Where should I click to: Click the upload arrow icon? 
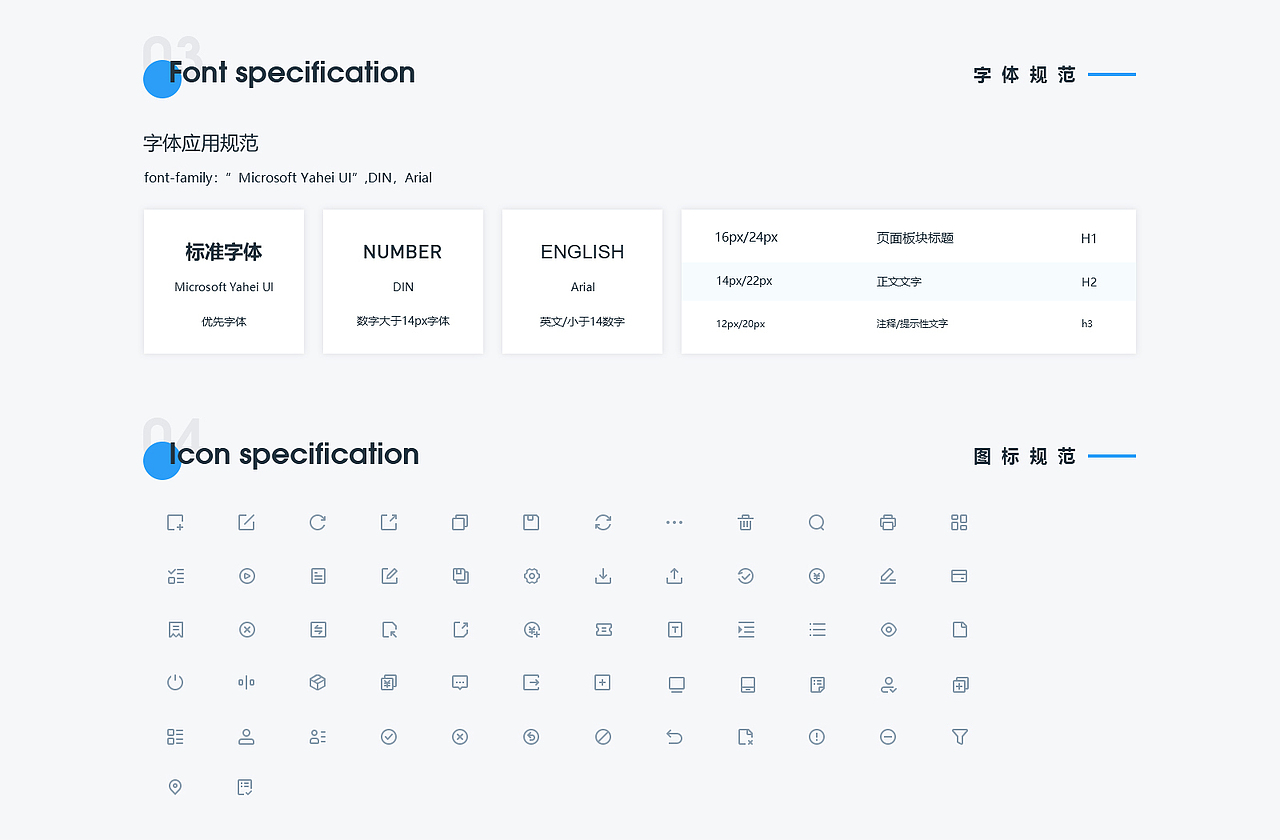[x=674, y=576]
